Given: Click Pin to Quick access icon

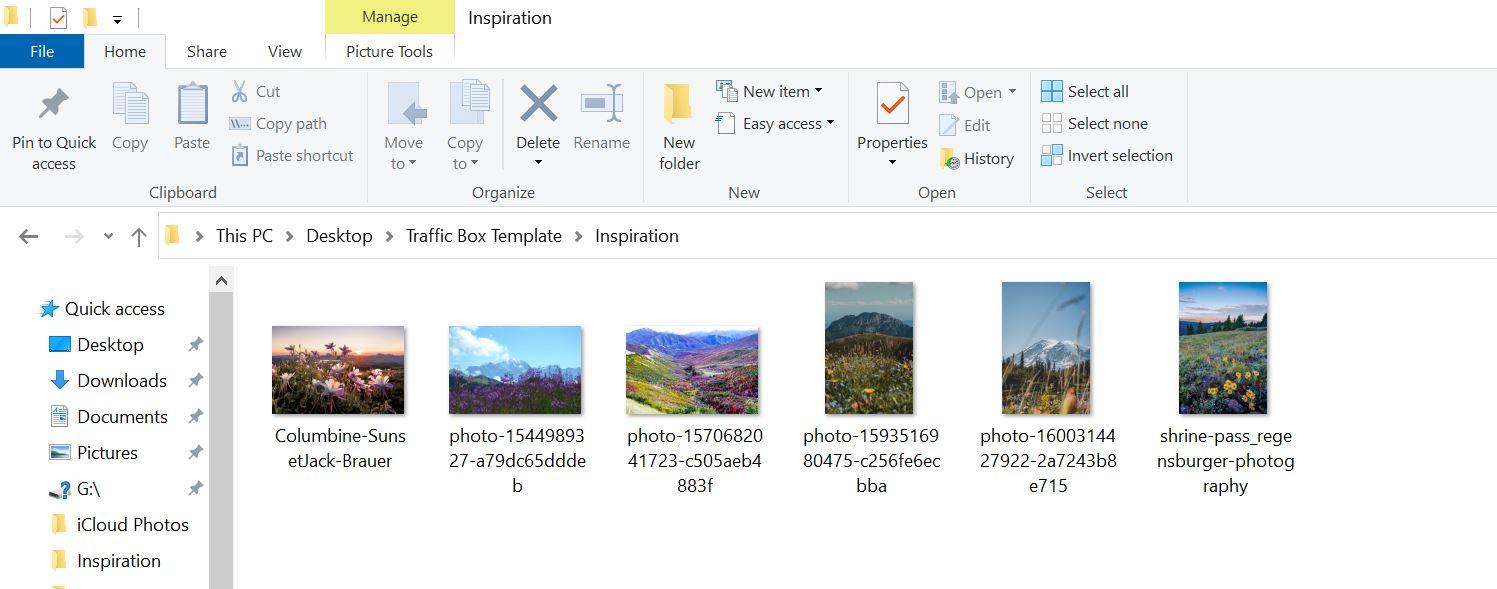Looking at the screenshot, I should (53, 104).
